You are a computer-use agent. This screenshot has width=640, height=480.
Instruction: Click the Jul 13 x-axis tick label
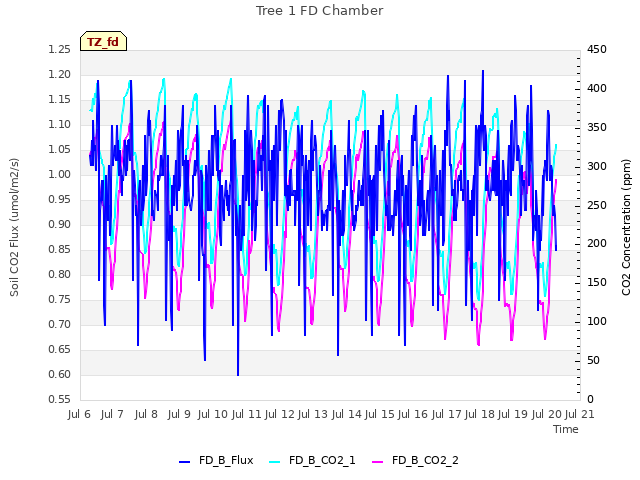[x=313, y=414]
